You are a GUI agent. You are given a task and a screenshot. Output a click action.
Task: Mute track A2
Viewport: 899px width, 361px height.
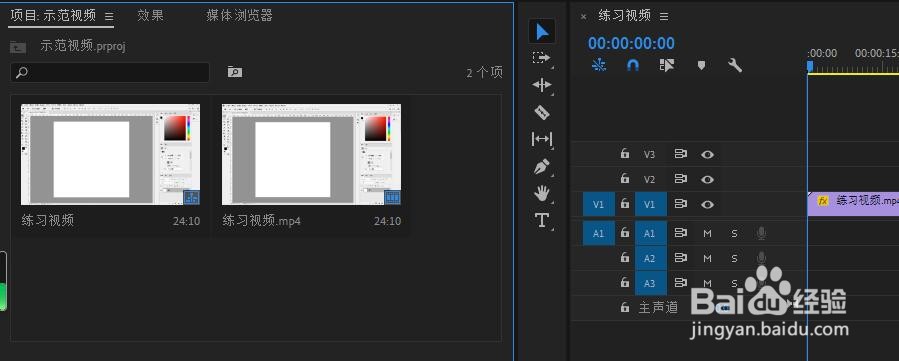[x=708, y=258]
